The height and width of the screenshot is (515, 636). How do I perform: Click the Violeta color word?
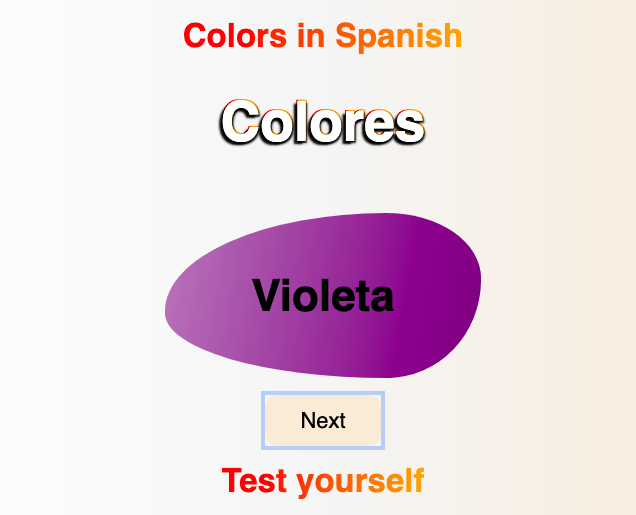tap(323, 296)
